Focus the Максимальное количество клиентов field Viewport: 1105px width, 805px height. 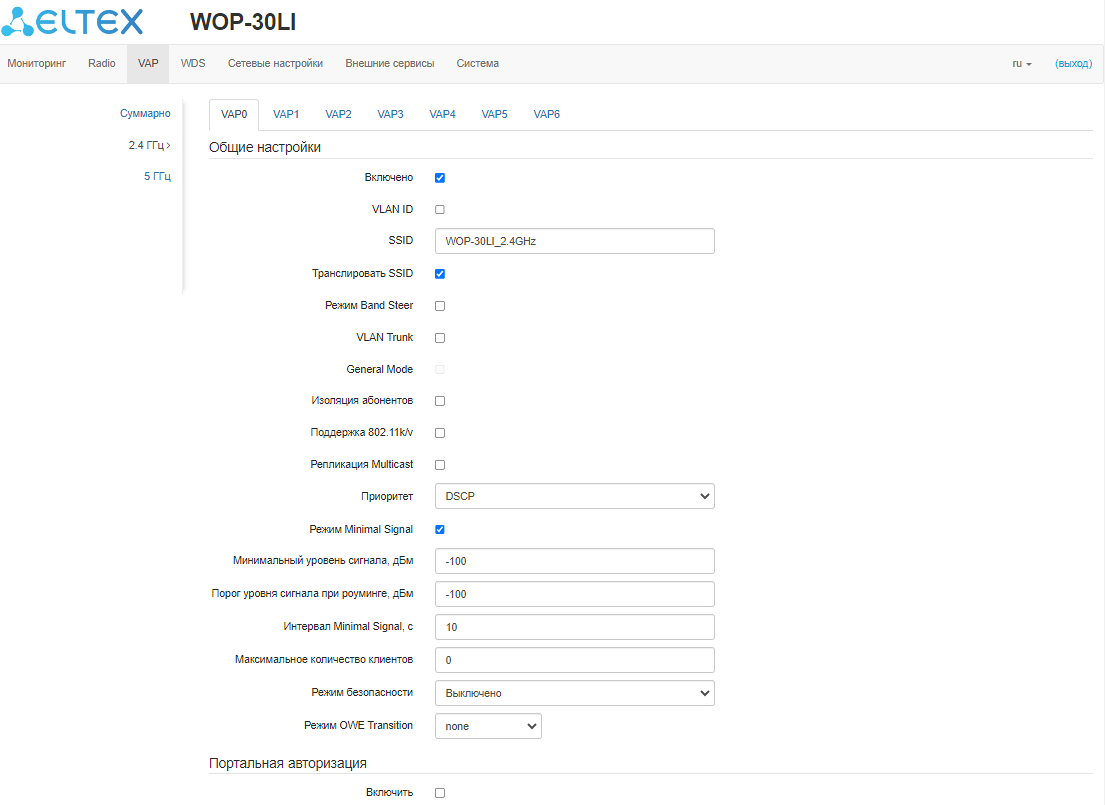pos(574,660)
